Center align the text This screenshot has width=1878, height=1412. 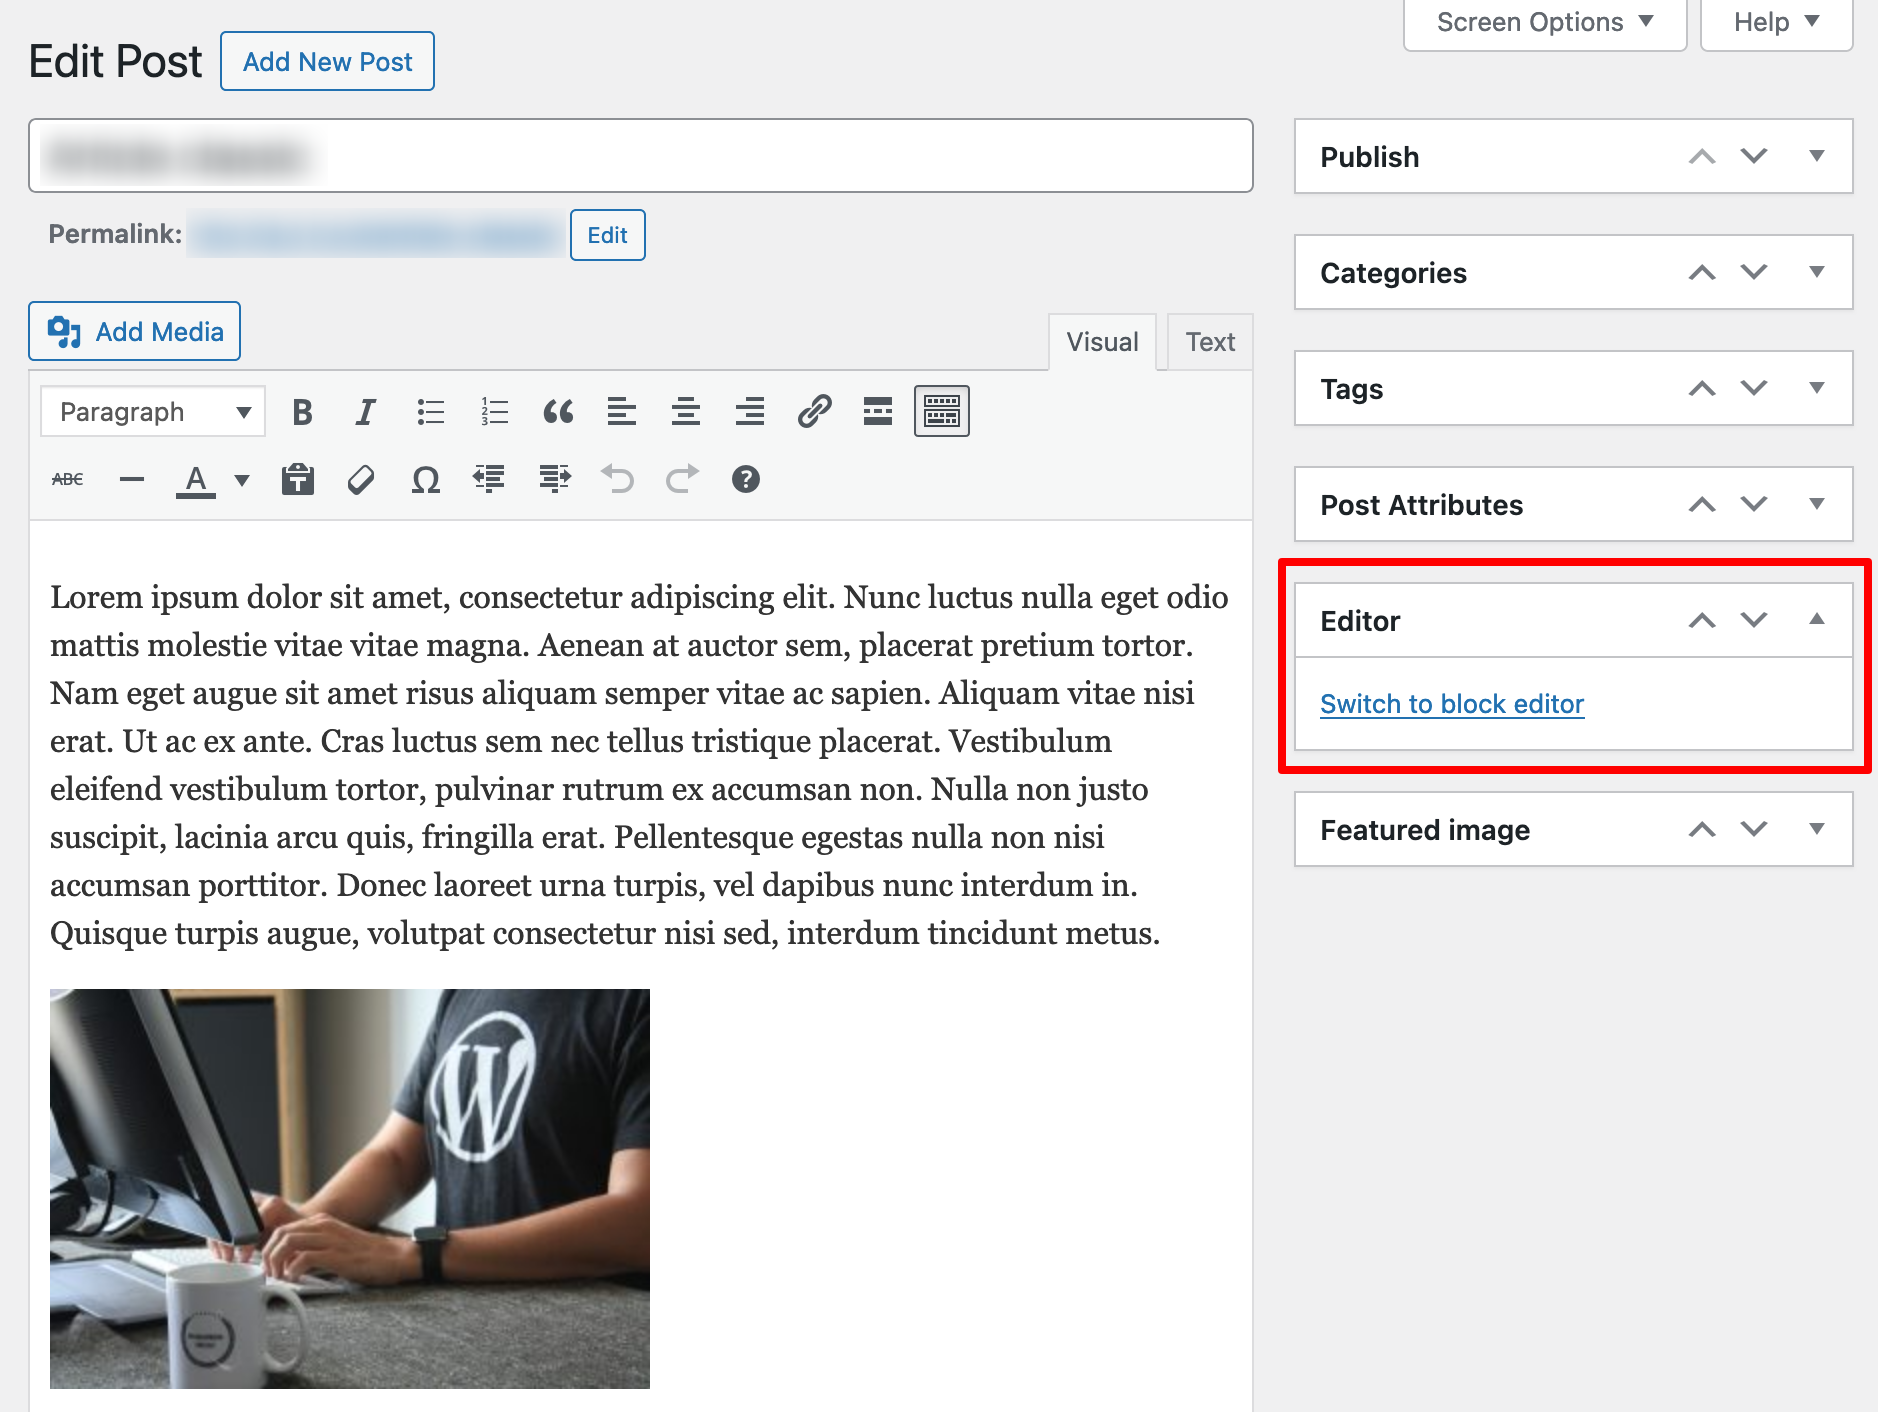[686, 411]
